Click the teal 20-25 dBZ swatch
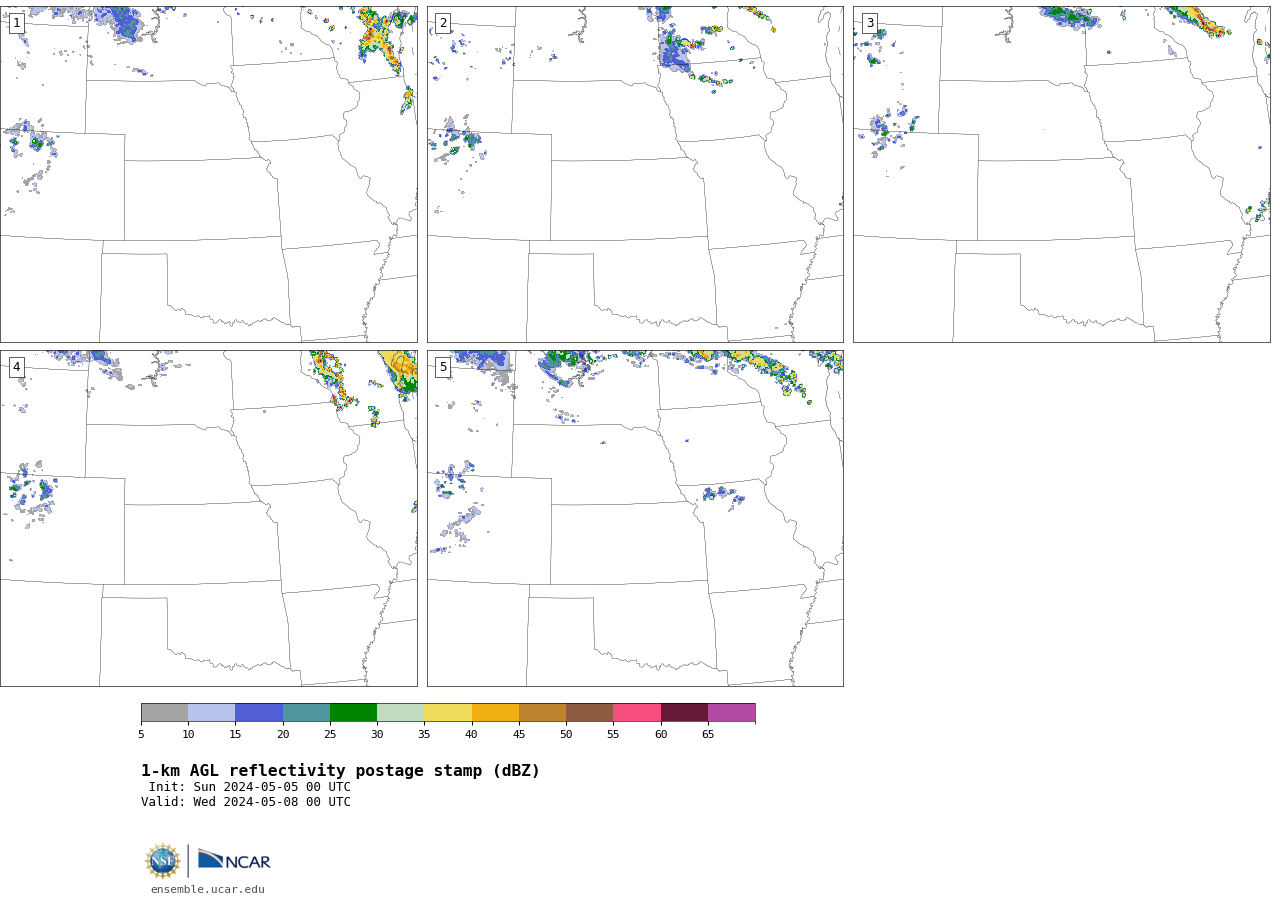 click(306, 713)
